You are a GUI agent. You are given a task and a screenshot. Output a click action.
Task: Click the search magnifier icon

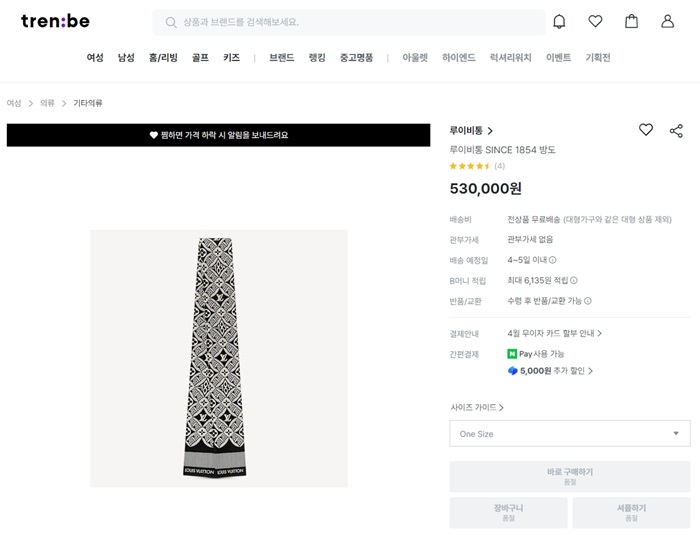pos(171,22)
